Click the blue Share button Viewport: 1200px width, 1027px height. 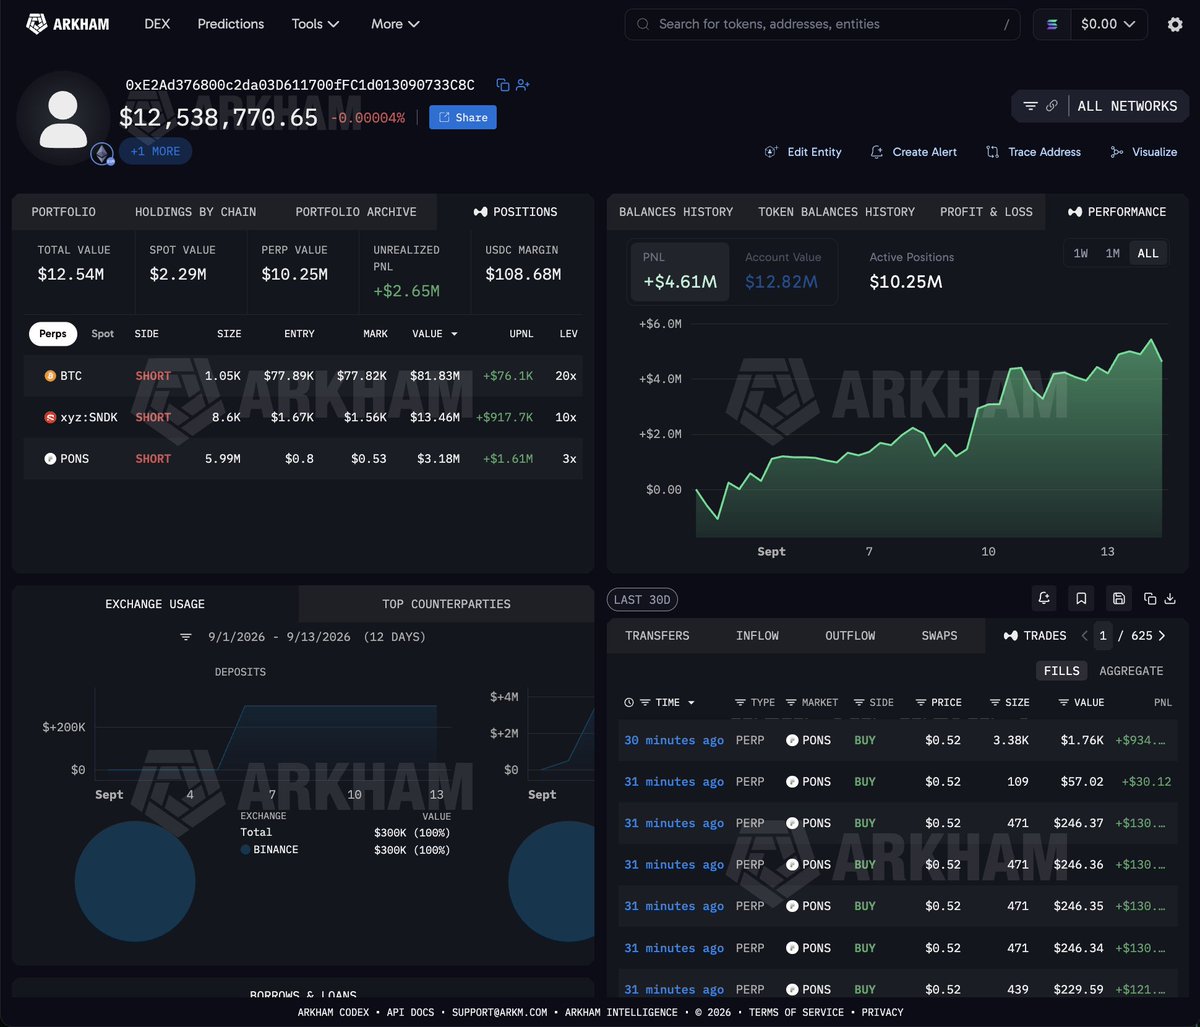point(463,118)
